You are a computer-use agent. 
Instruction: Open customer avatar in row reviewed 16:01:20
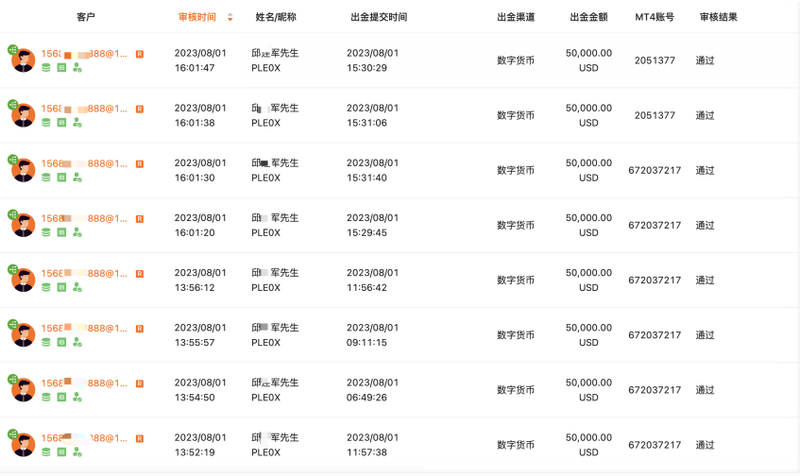click(x=23, y=225)
